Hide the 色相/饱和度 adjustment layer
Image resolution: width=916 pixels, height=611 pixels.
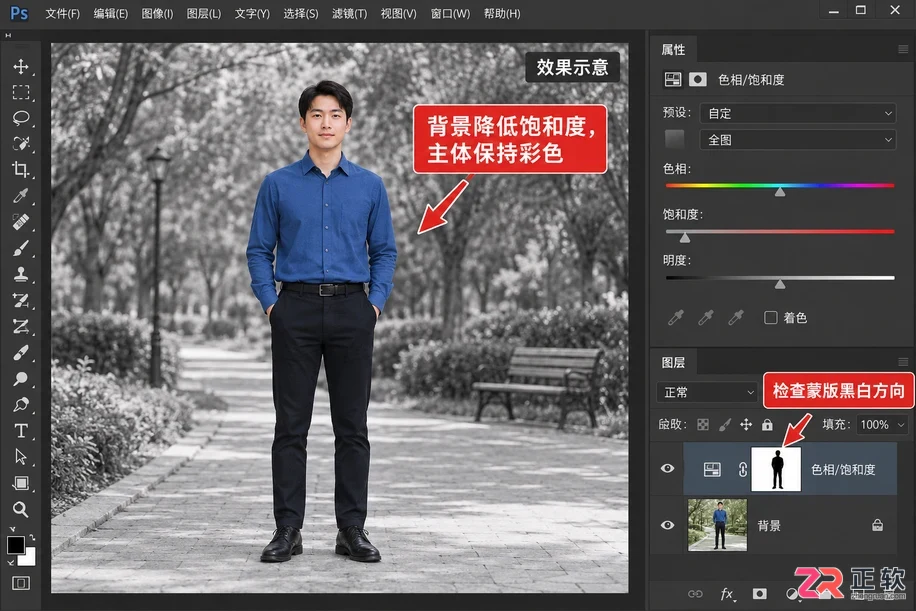point(667,468)
